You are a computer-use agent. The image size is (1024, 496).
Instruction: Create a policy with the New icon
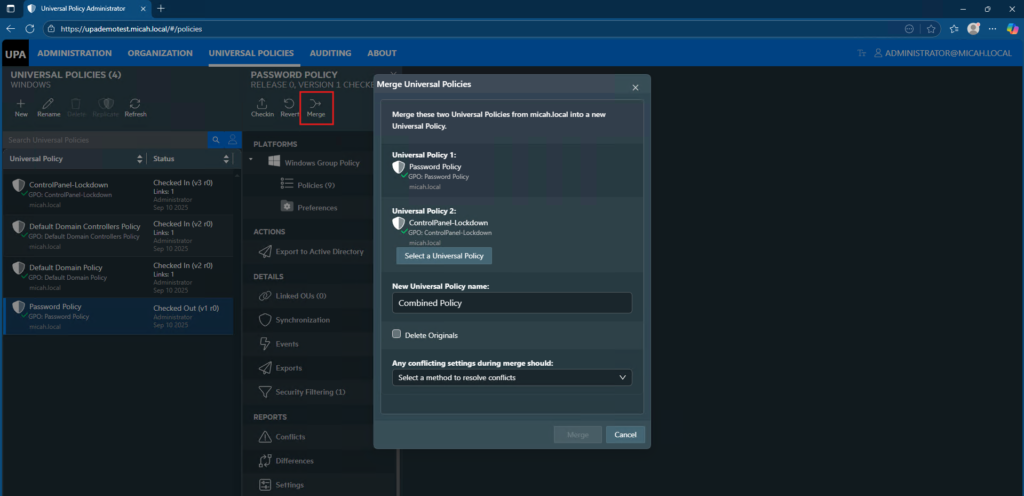pyautogui.click(x=21, y=106)
